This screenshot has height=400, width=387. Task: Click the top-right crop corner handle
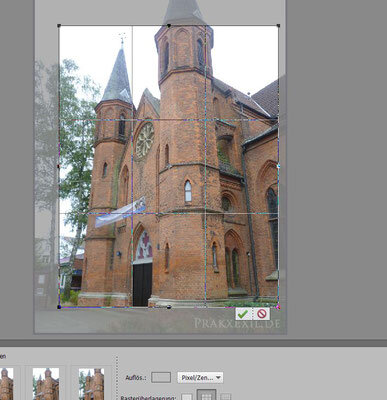click(x=278, y=26)
